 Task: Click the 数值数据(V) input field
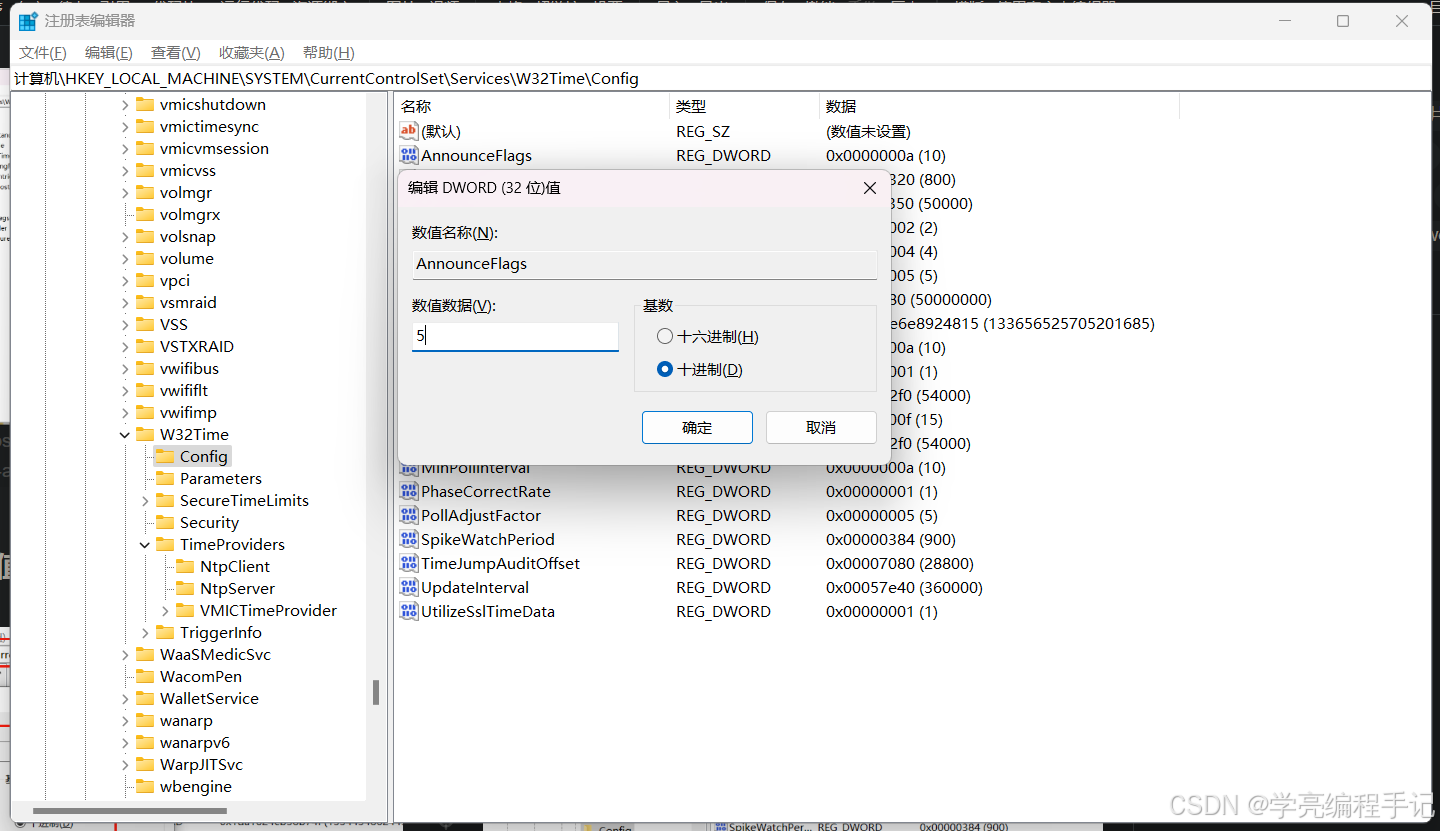click(515, 337)
